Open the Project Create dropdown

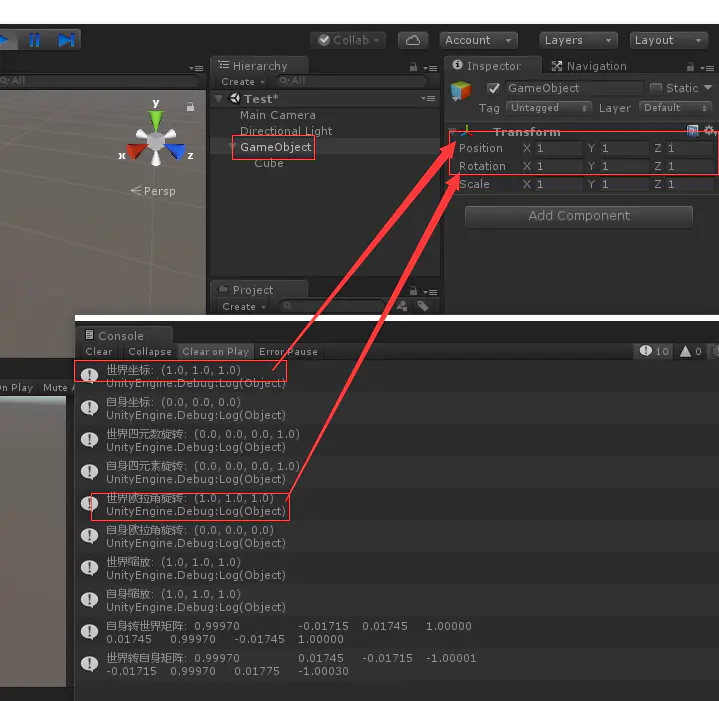(243, 306)
